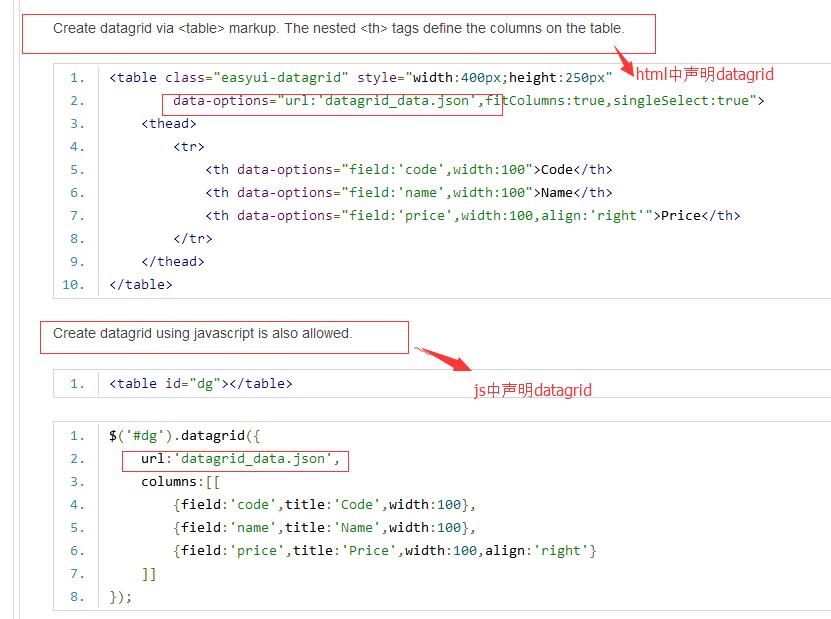This screenshot has height=619, width=831.
Task: Click the "$('#dg').datagrid({" code line
Action: (x=185, y=436)
